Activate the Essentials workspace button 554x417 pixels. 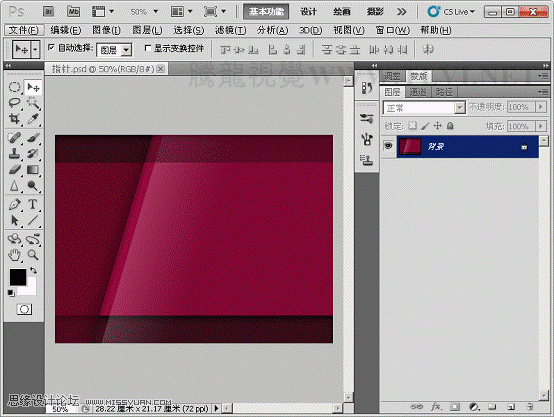point(266,12)
